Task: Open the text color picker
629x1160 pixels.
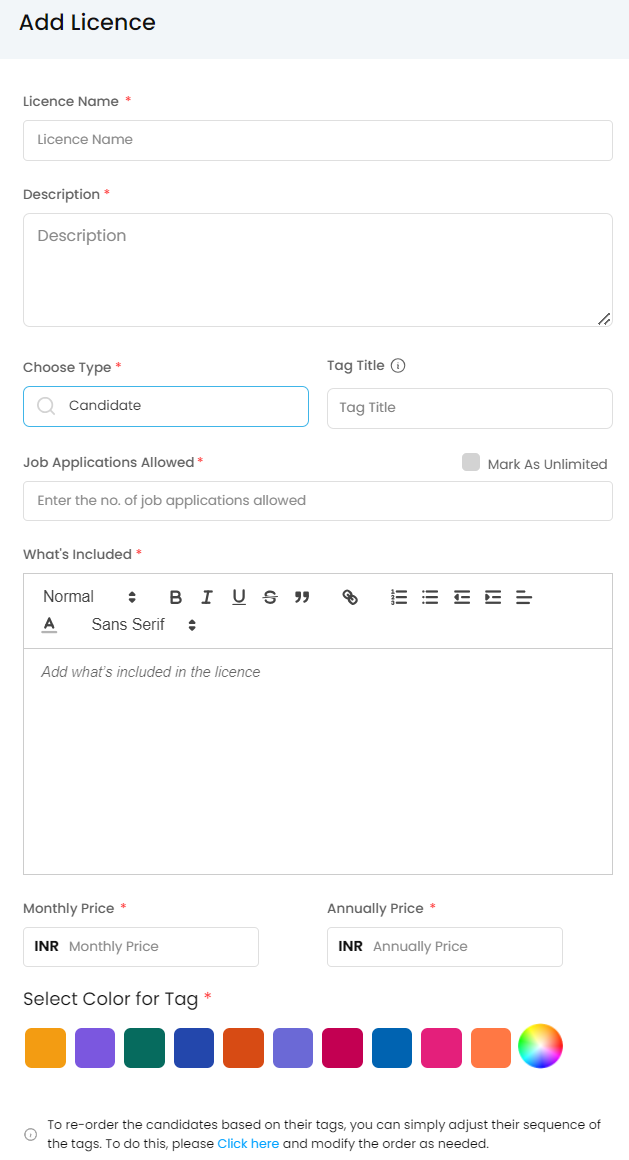Action: pyautogui.click(x=49, y=625)
